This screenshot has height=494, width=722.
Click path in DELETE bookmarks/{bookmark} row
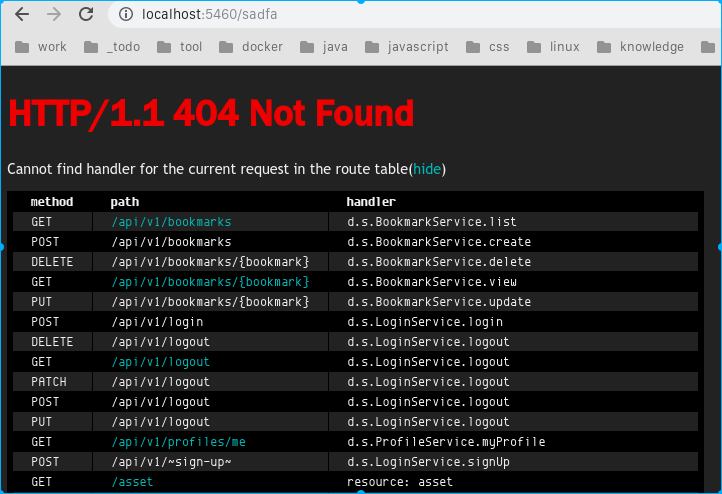pyautogui.click(x=210, y=262)
